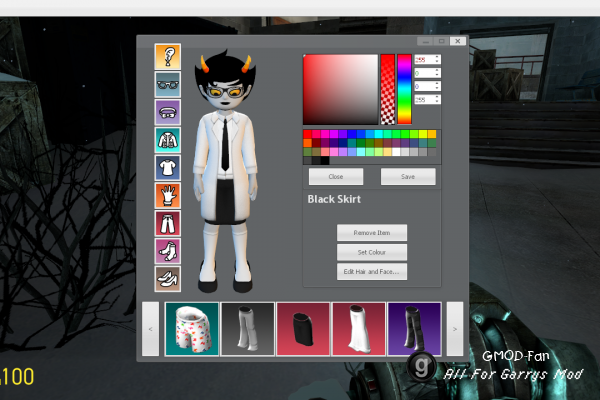Pick the pure black palette swatch
The image size is (600, 400).
click(x=325, y=160)
